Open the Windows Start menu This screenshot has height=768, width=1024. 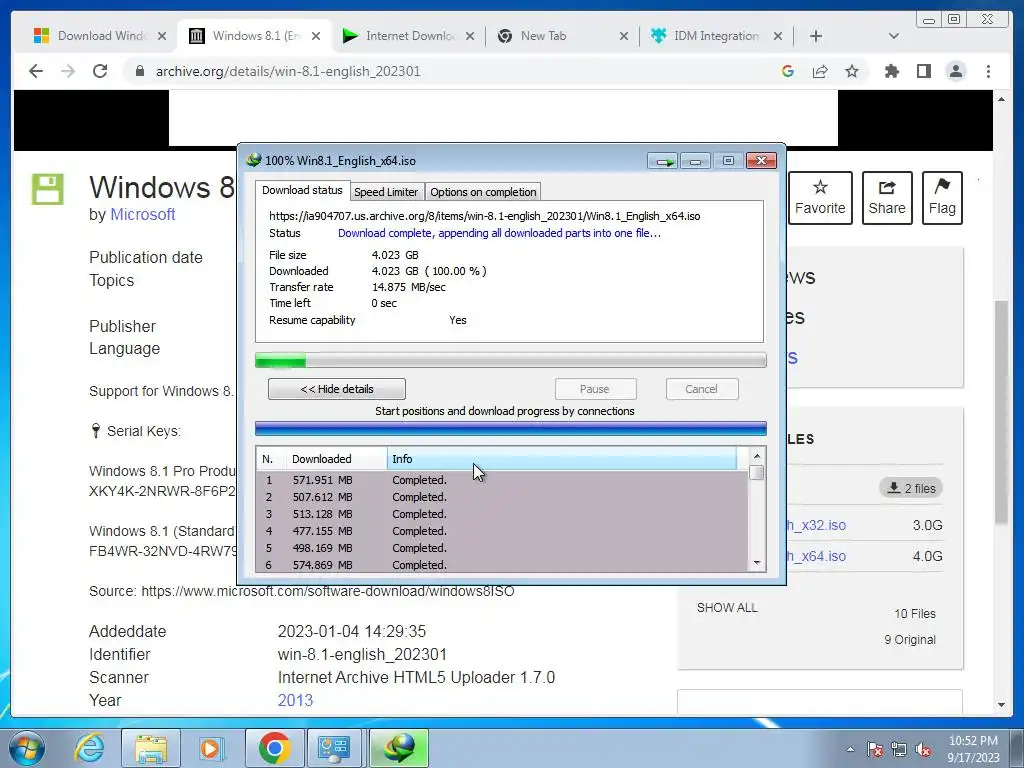27,748
